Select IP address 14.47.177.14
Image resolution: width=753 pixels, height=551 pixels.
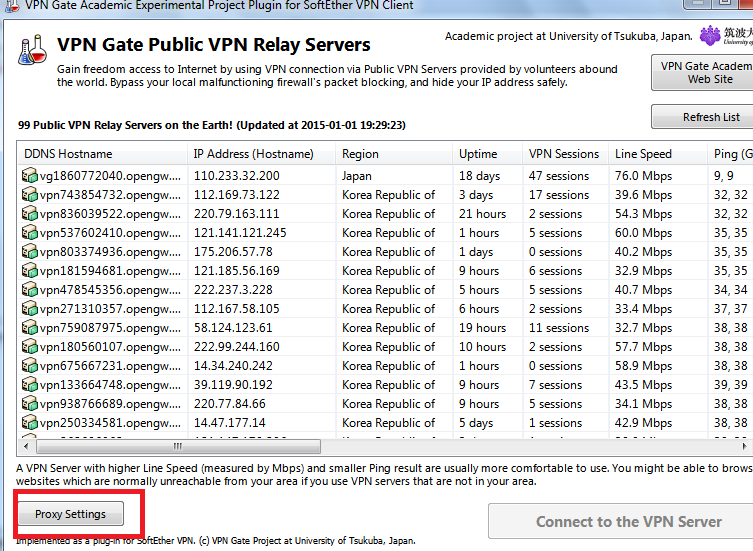point(230,423)
